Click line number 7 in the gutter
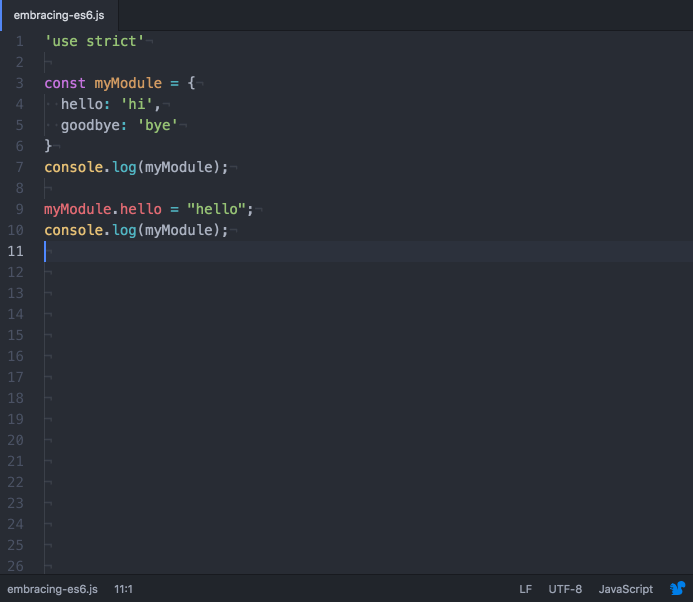The height and width of the screenshot is (602, 693). 19,168
